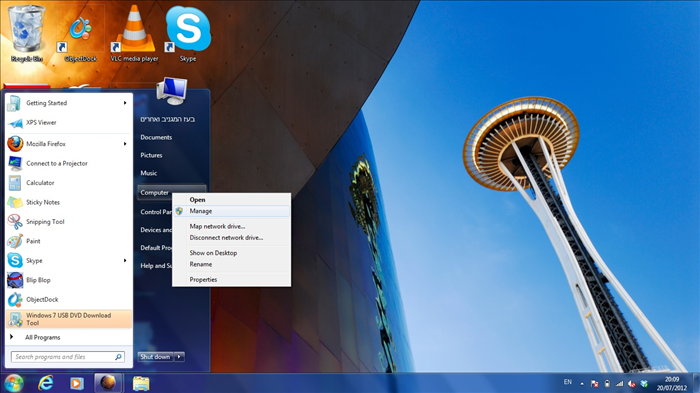
Task: Click the Dropbox tray icon
Action: click(644, 384)
